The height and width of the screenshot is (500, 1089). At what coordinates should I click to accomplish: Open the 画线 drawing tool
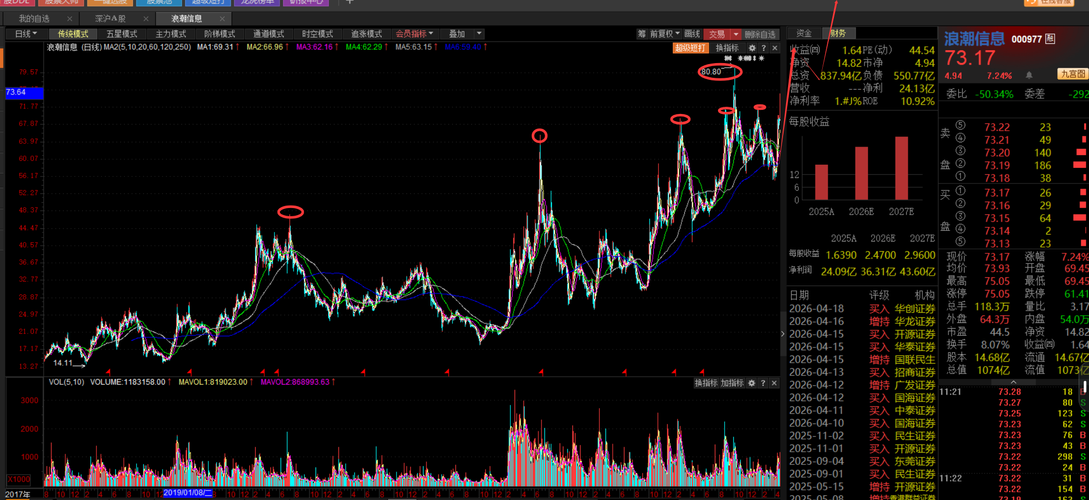[x=692, y=33]
